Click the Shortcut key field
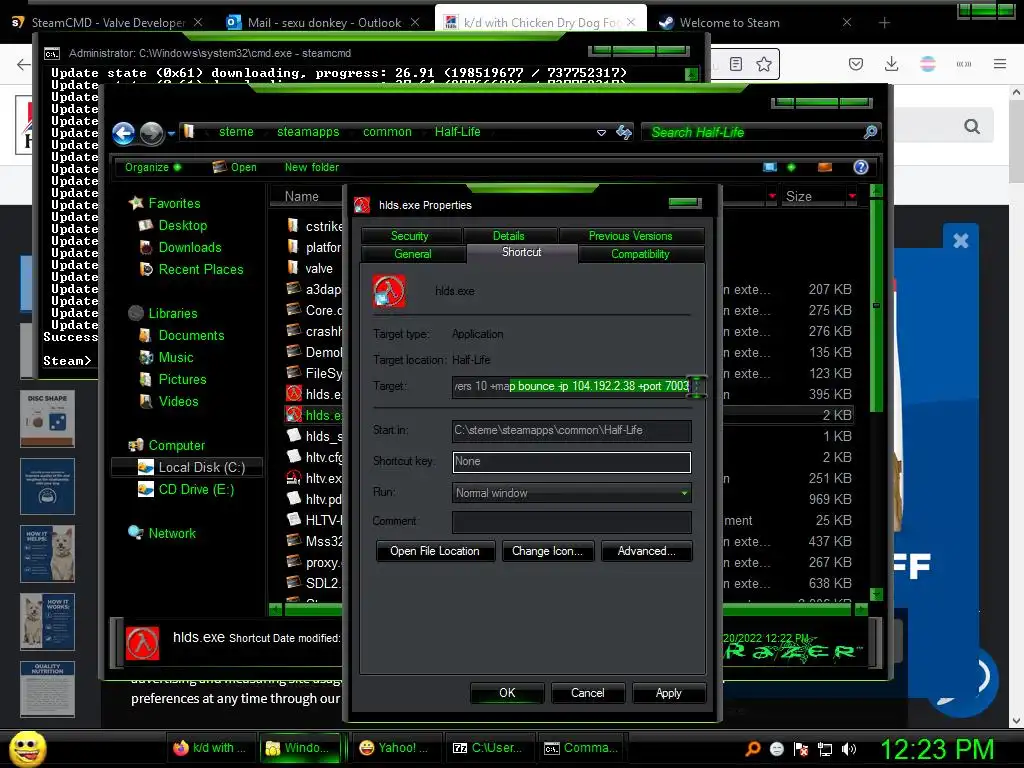1024x768 pixels. pos(571,462)
